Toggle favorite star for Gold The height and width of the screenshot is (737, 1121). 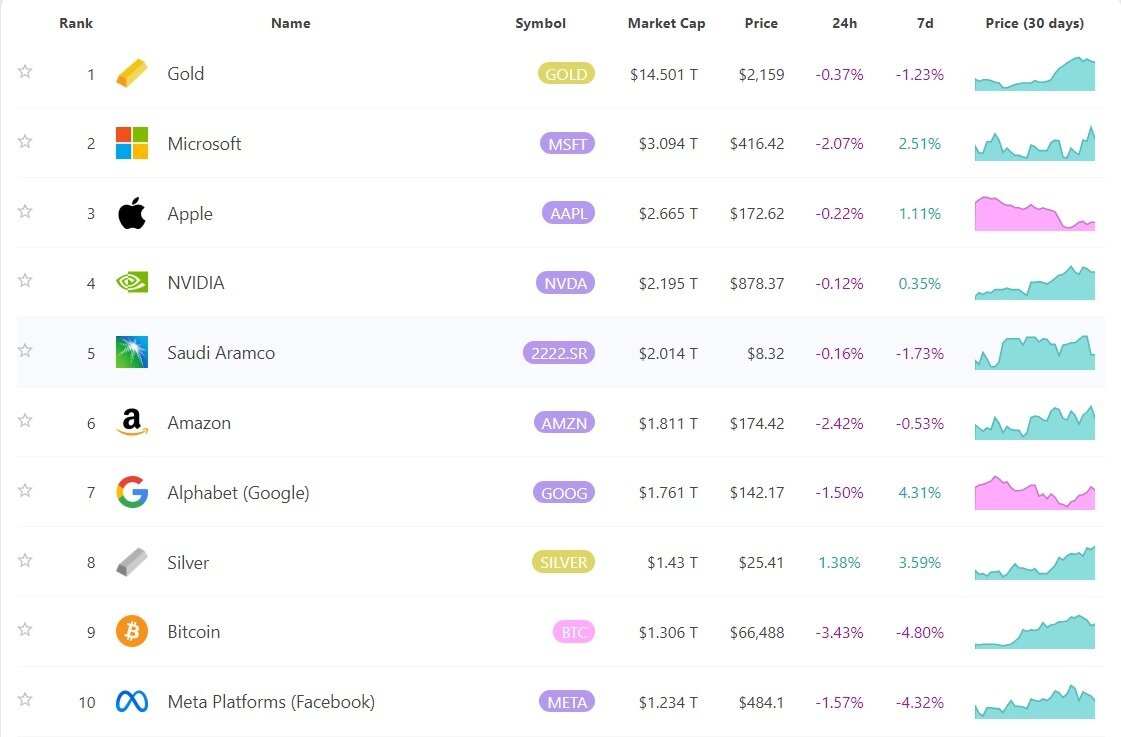click(25, 71)
